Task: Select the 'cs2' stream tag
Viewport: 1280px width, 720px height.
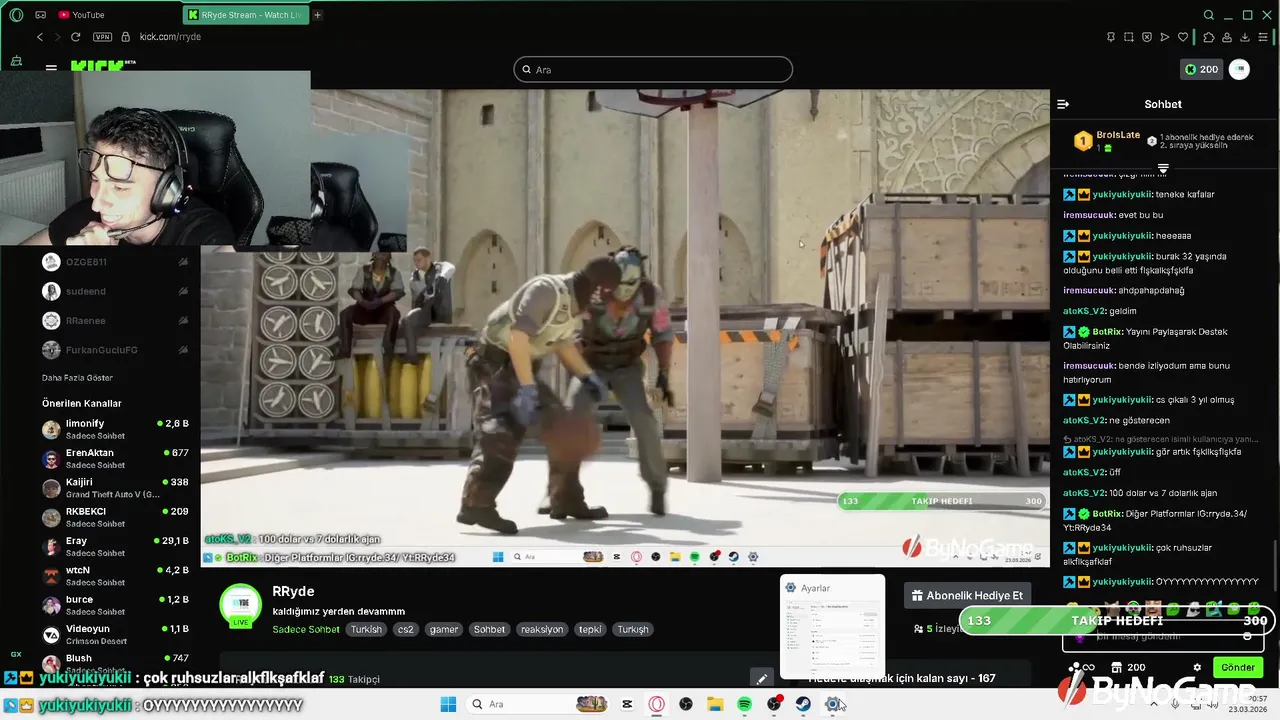Action: 405,630
